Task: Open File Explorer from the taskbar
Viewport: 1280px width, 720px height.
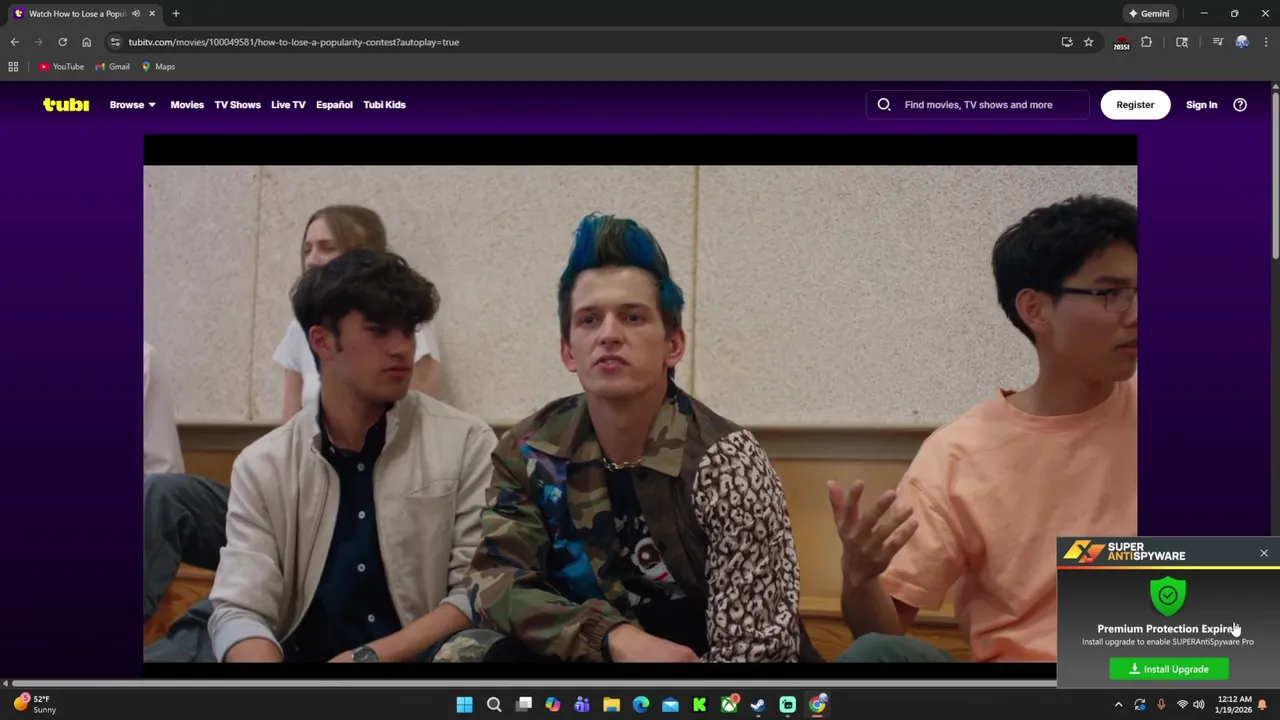Action: click(611, 705)
